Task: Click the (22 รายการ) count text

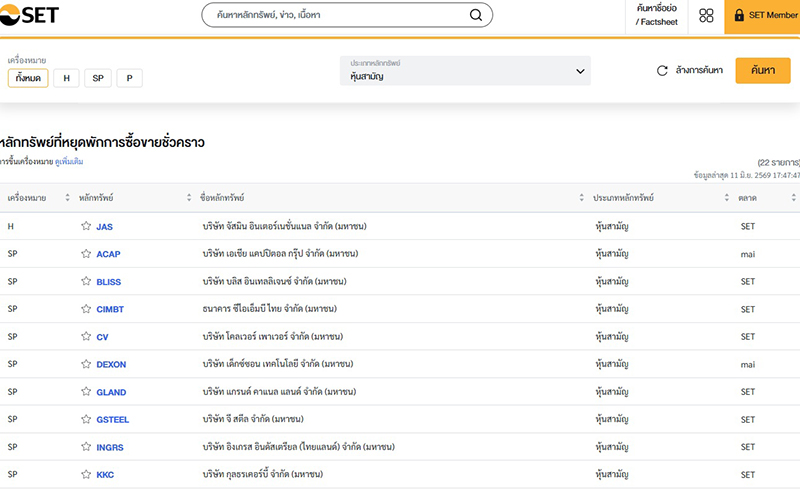Action: coord(779,163)
